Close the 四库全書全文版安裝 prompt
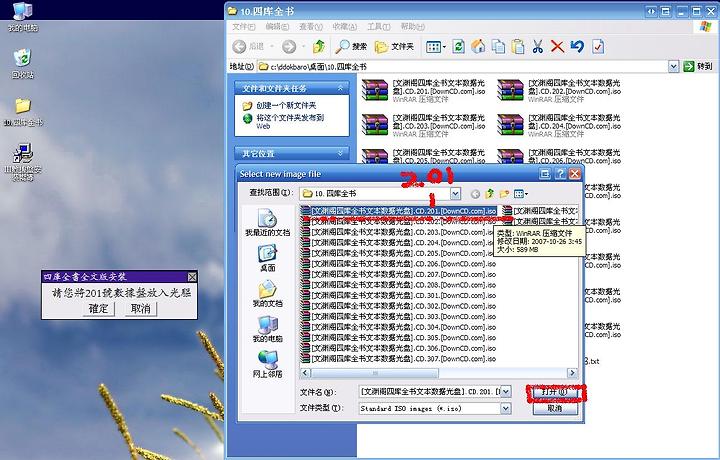Image resolution: width=720 pixels, height=460 pixels. pyautogui.click(x=192, y=277)
